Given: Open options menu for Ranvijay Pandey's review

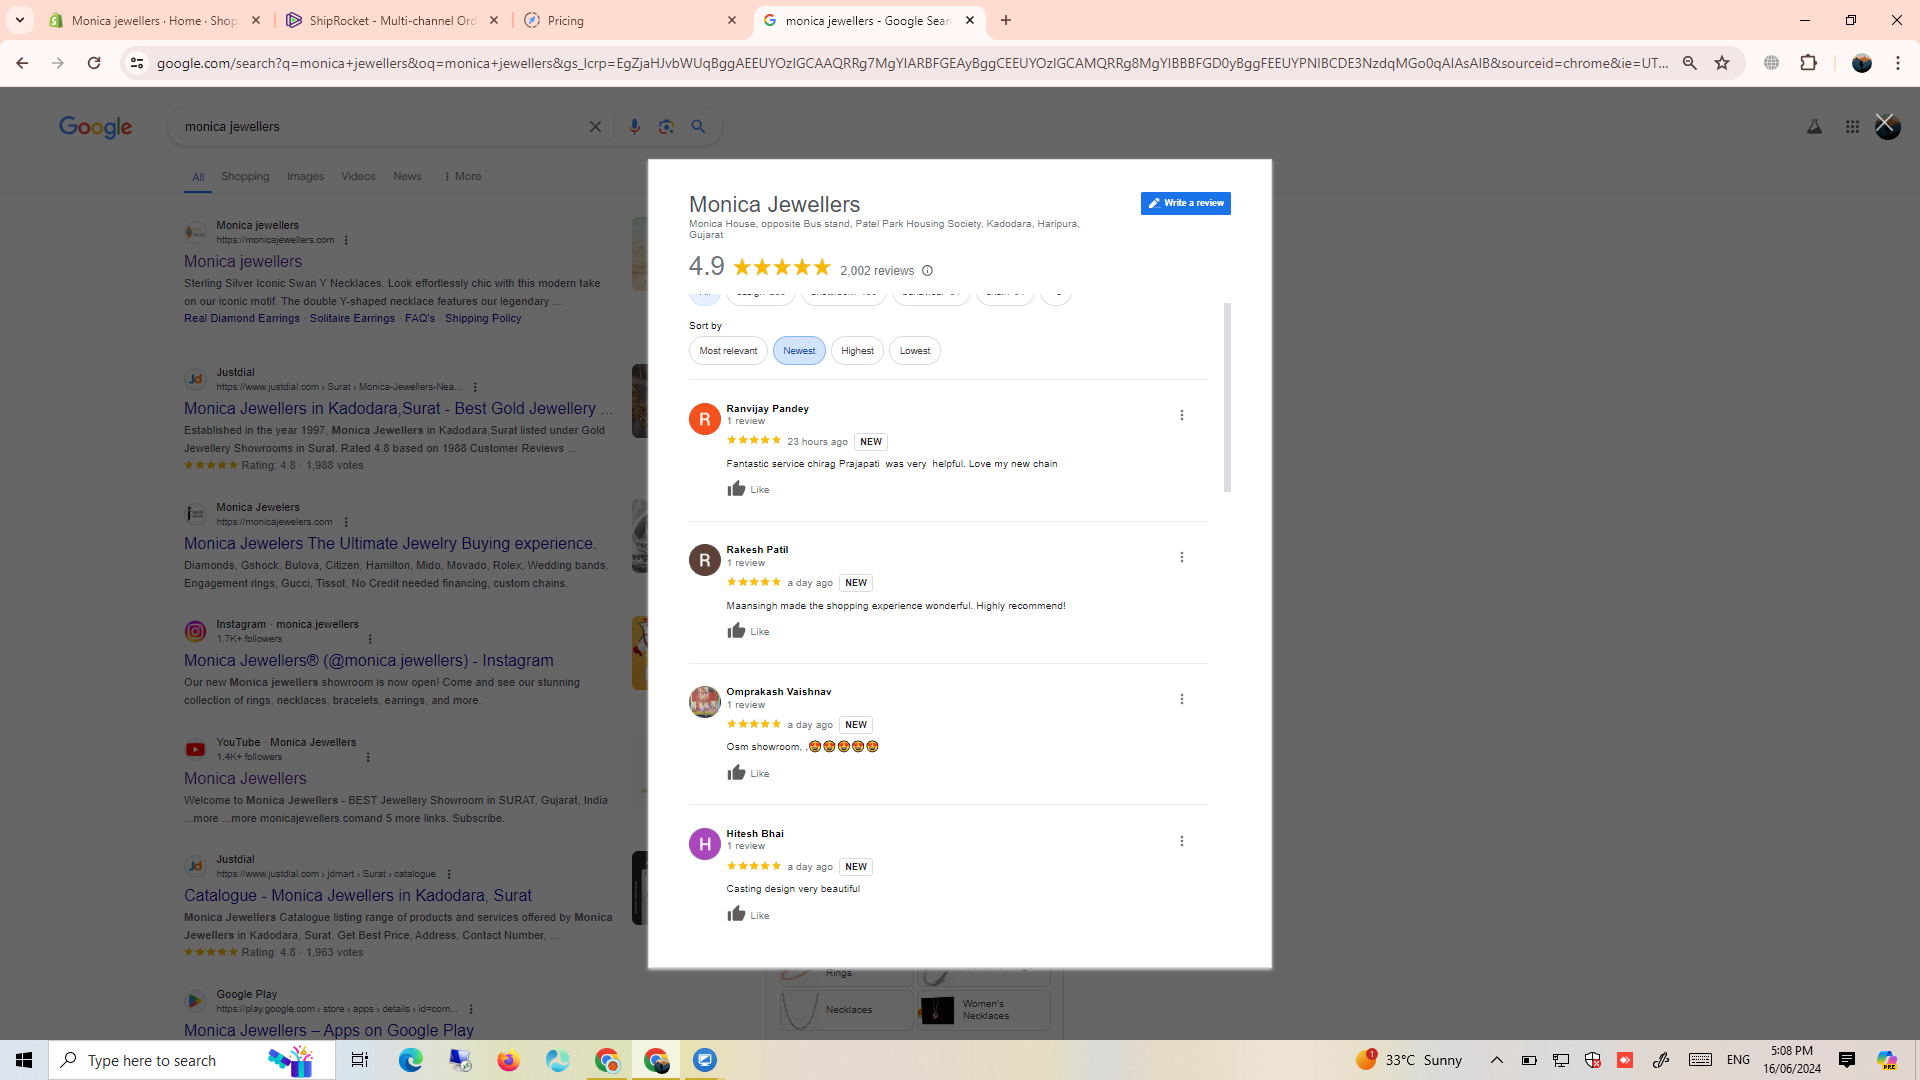Looking at the screenshot, I should (1181, 415).
